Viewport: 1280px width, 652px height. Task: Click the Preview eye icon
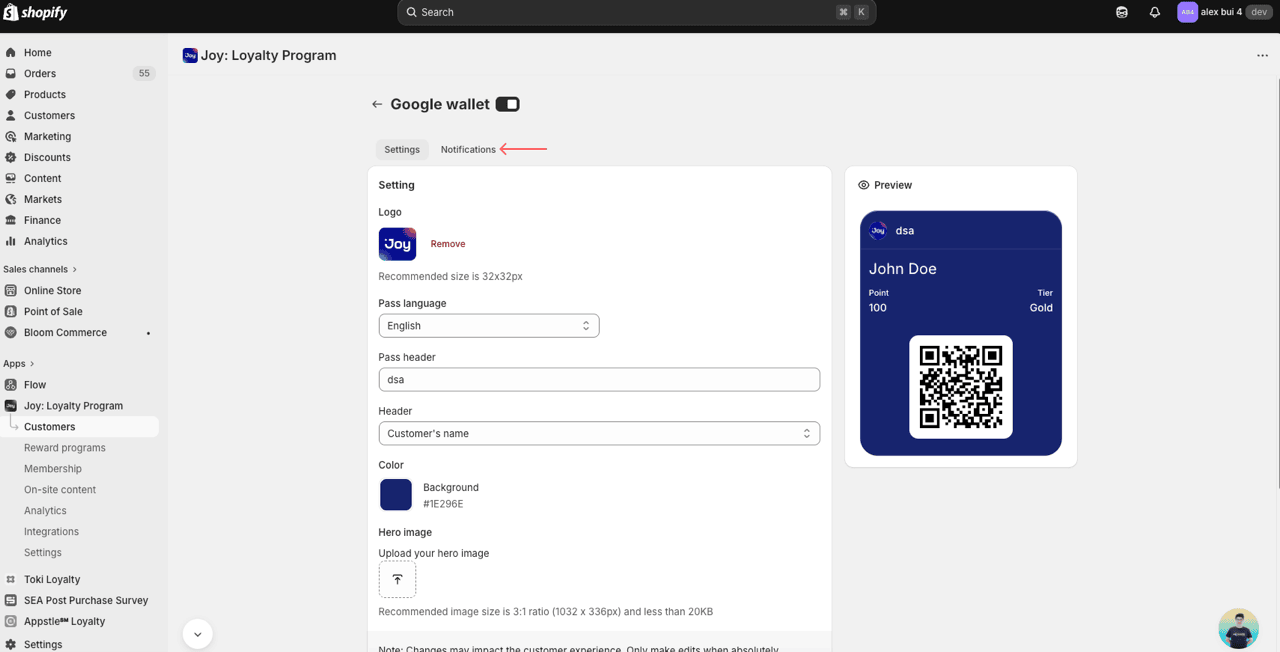864,185
